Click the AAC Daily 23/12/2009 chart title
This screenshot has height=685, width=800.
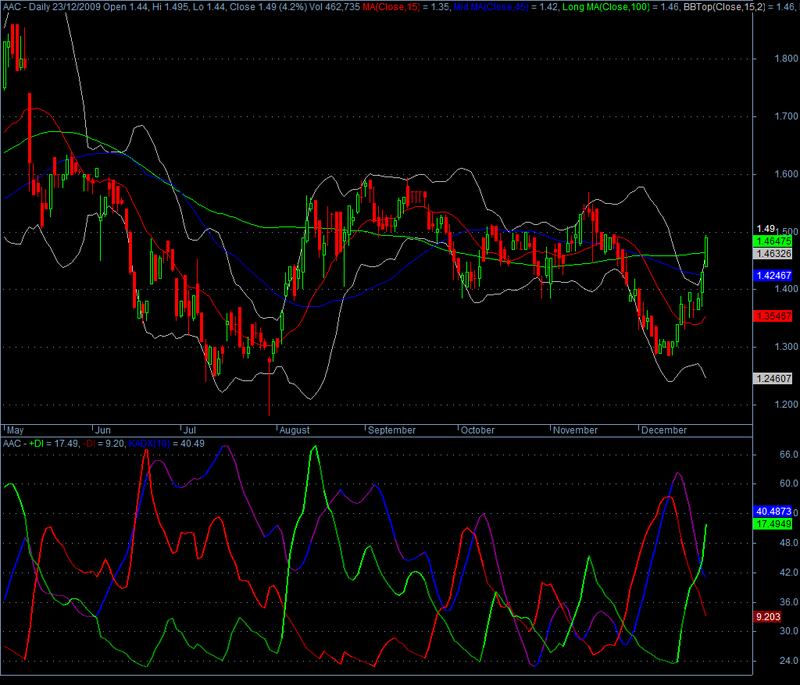pos(52,7)
